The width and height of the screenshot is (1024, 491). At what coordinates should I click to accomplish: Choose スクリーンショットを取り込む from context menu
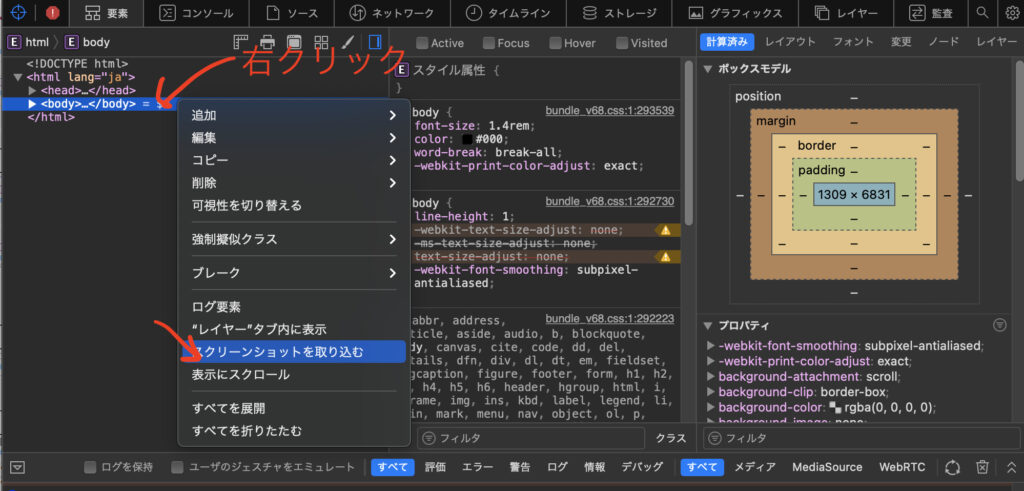[294, 352]
